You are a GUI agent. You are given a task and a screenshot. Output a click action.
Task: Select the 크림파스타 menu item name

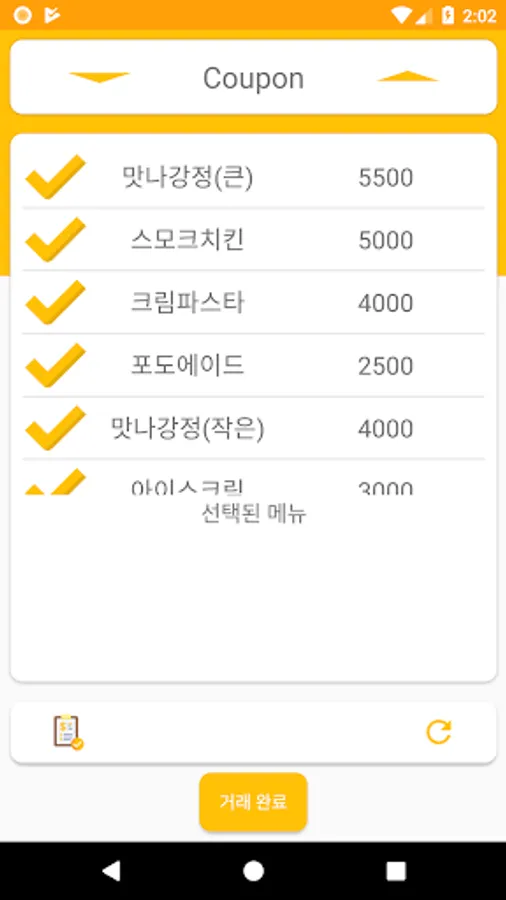pos(188,302)
